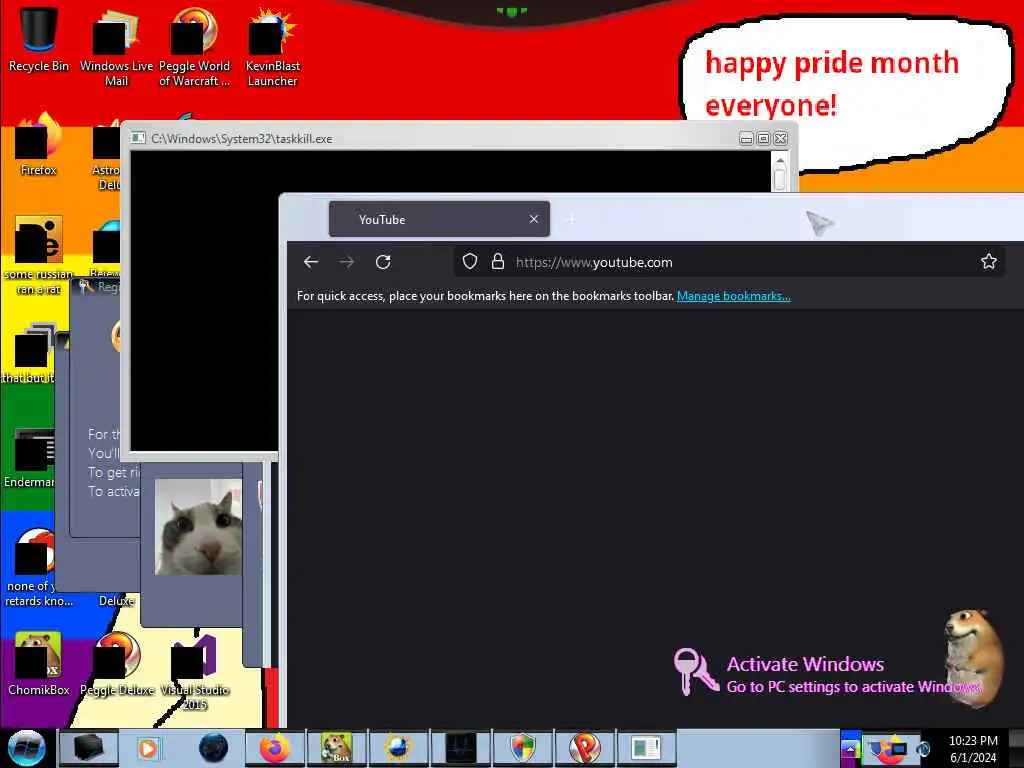Click the browser forward arrow
Image resolution: width=1024 pixels, height=768 pixels.
[x=347, y=262]
